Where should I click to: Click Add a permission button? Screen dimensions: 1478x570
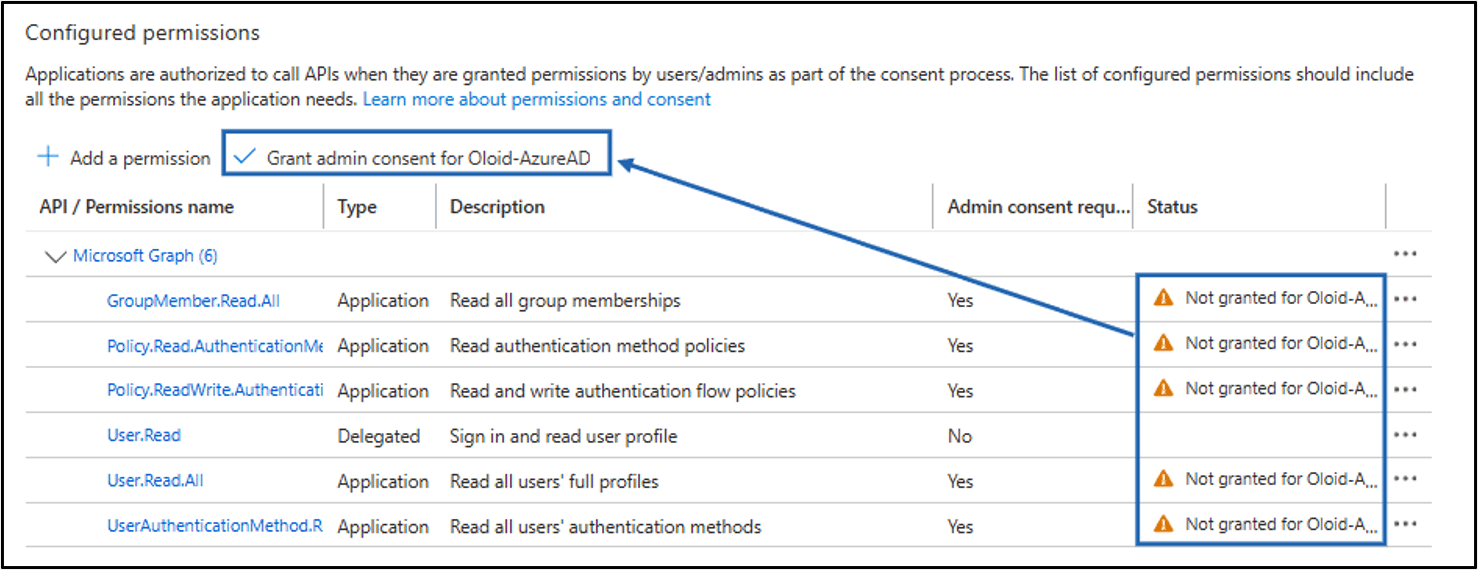(124, 158)
